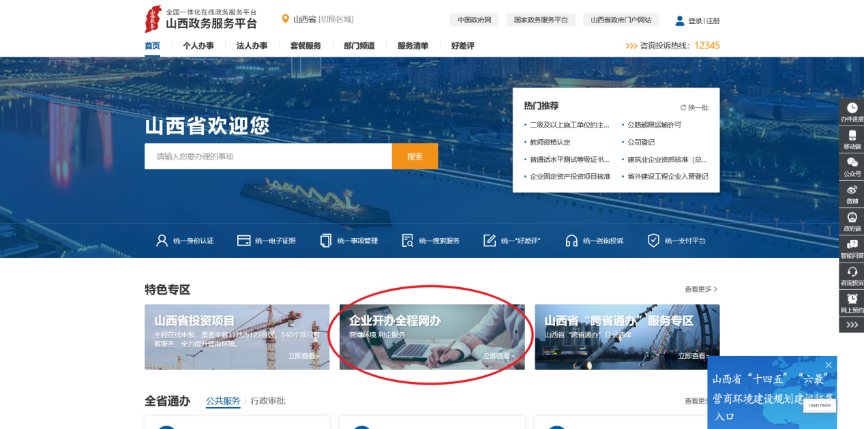Click the 统一身份认证 person icon
This screenshot has width=864, height=429.
click(x=161, y=241)
